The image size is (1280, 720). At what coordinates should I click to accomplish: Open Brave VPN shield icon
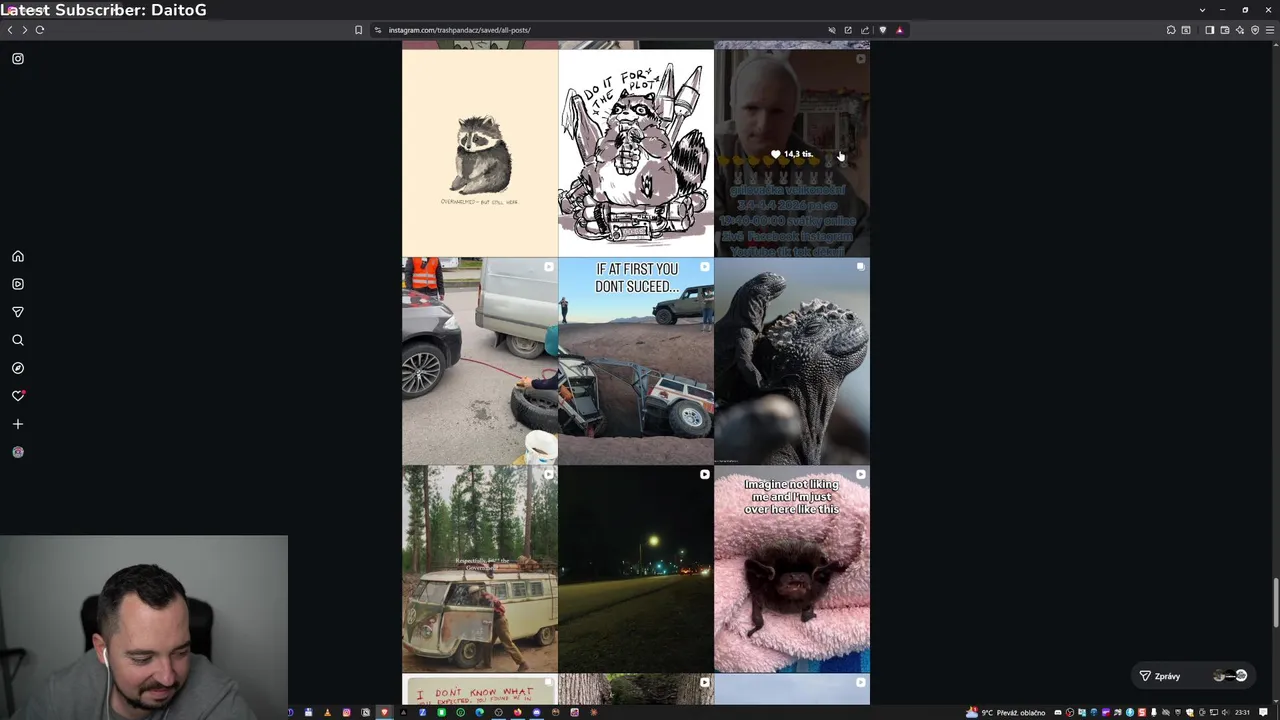pos(1255,30)
